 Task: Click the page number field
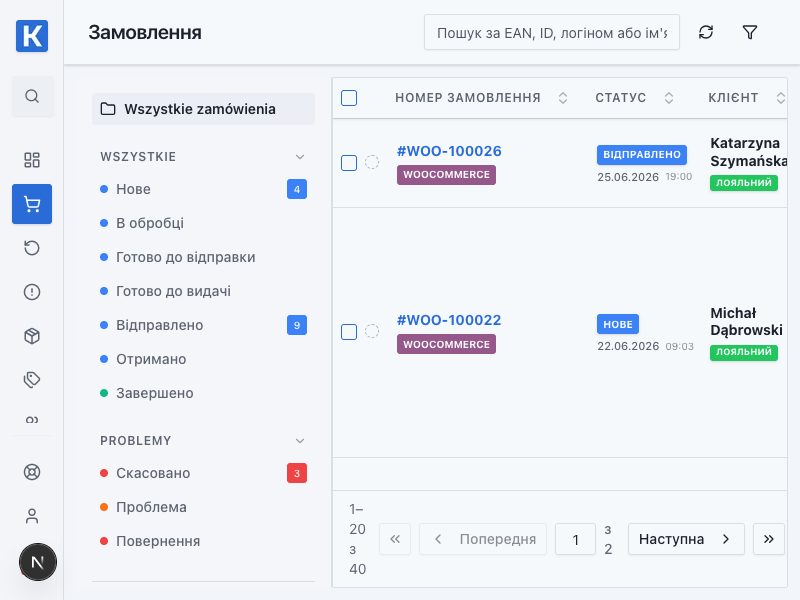coord(576,539)
